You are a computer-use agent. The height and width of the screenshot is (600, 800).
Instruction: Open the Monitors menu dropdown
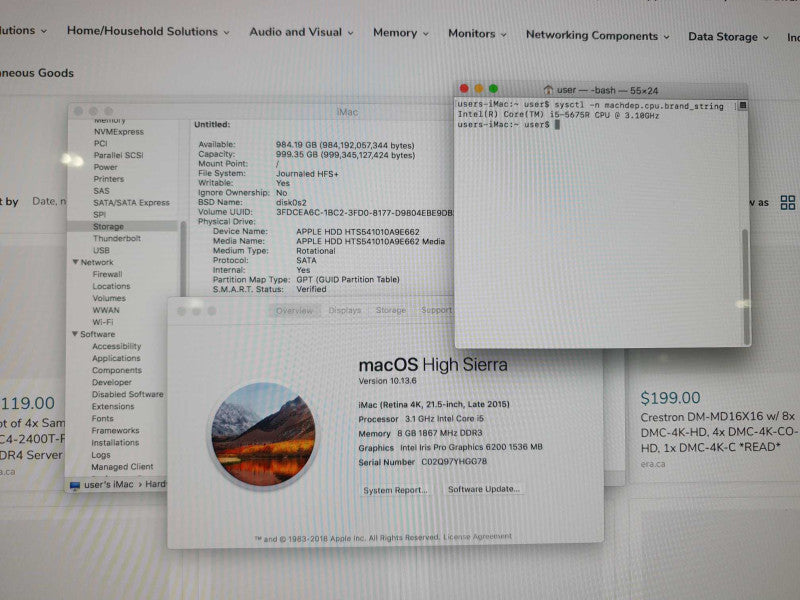(x=477, y=34)
